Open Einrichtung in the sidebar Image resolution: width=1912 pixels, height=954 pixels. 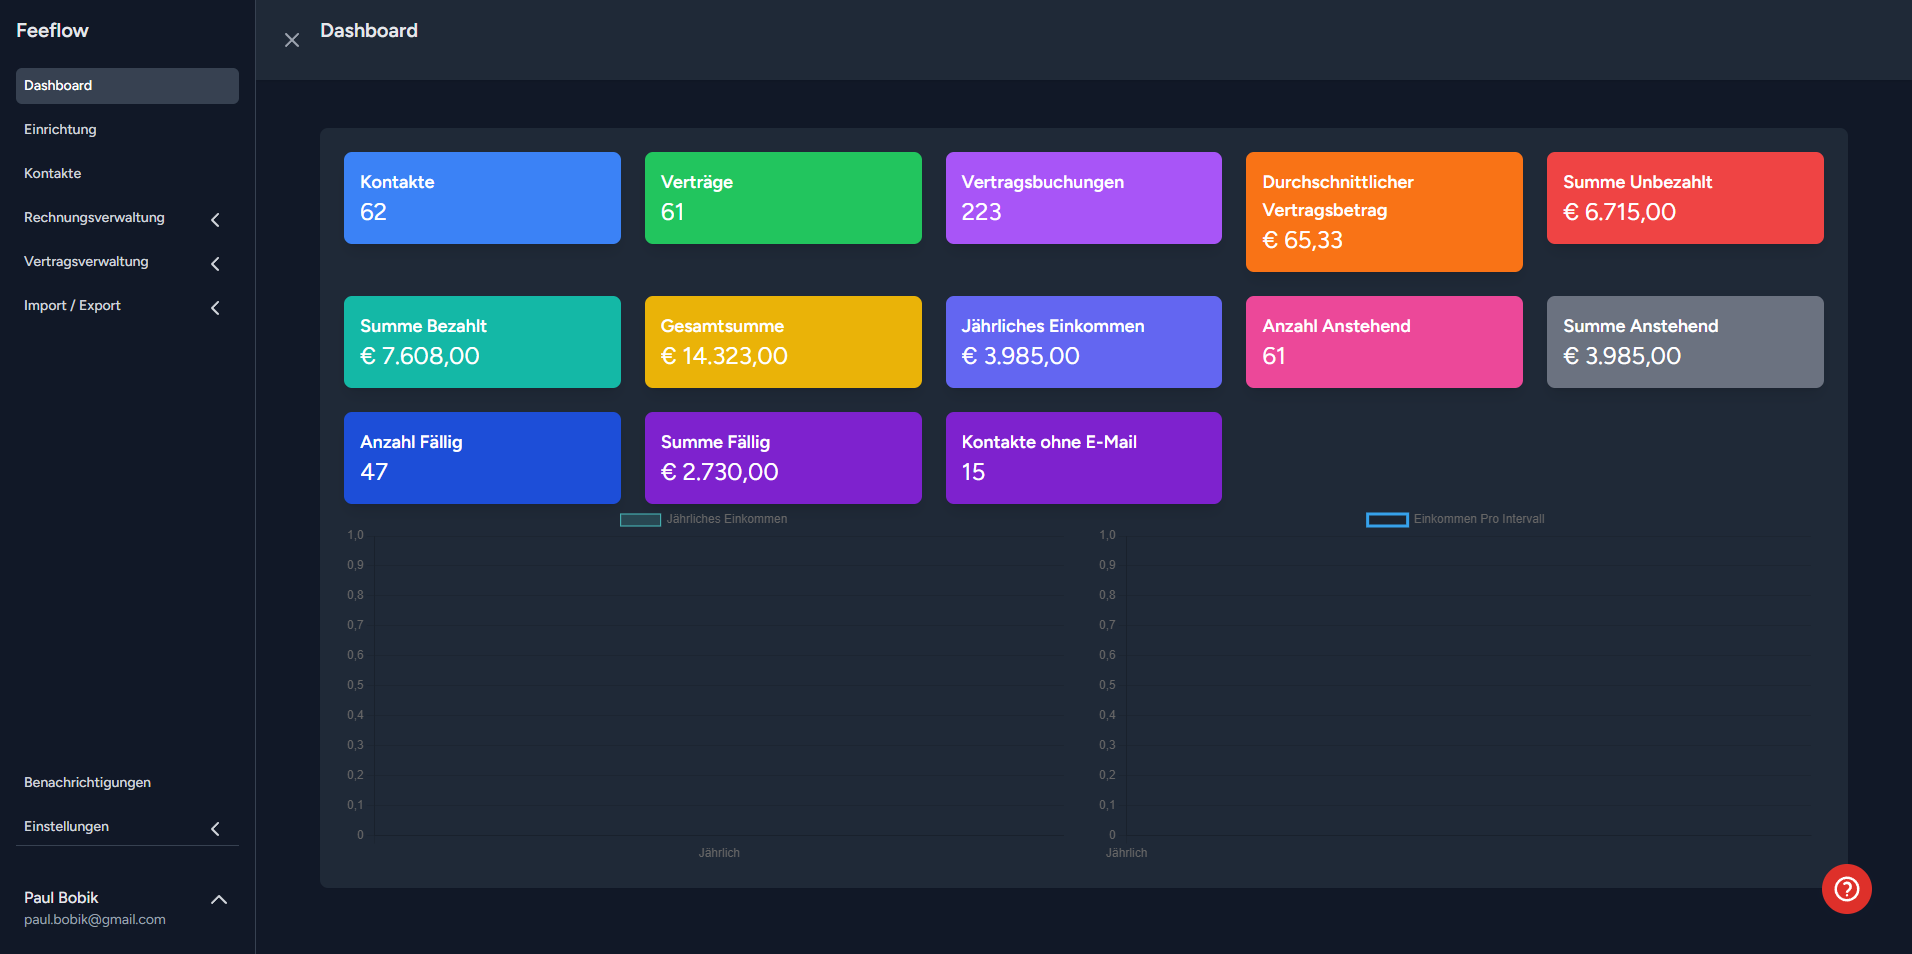[61, 130]
